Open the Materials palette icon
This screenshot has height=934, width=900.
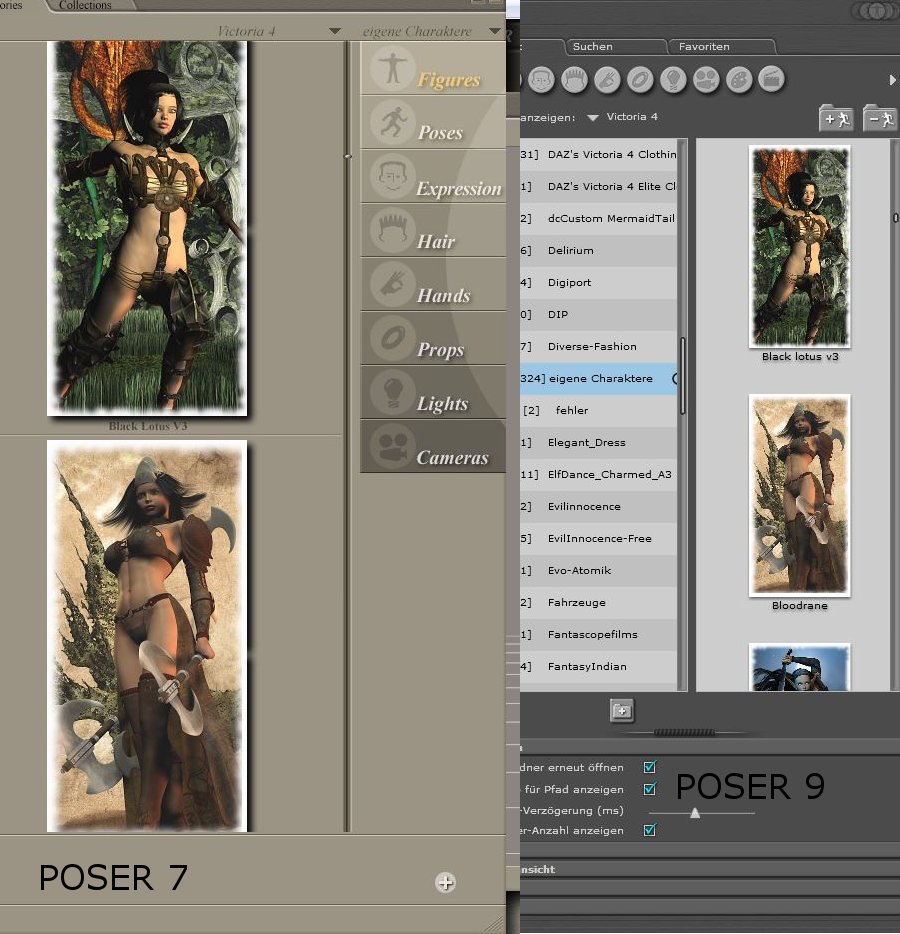click(739, 79)
